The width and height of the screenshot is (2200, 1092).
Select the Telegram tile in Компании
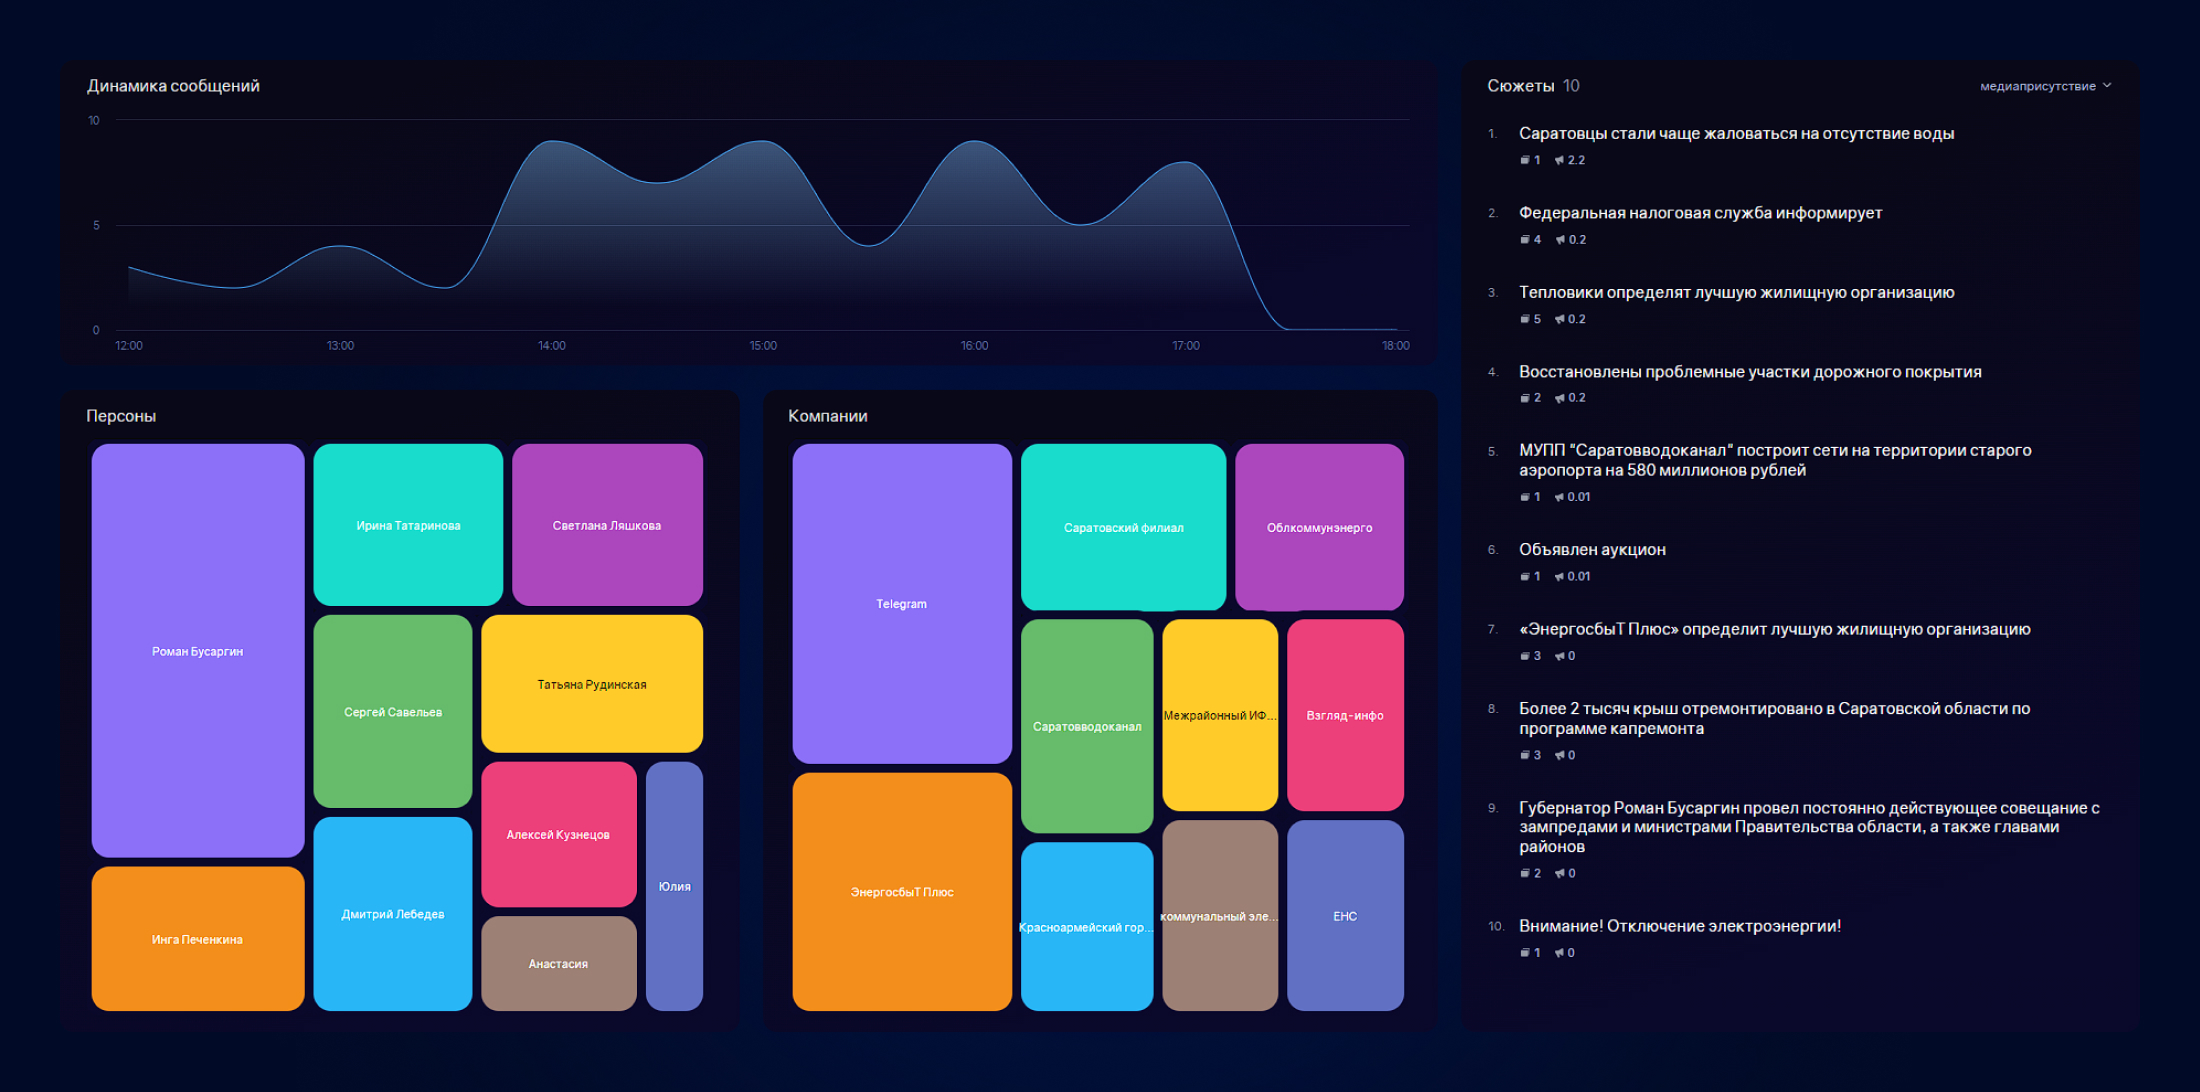click(902, 604)
